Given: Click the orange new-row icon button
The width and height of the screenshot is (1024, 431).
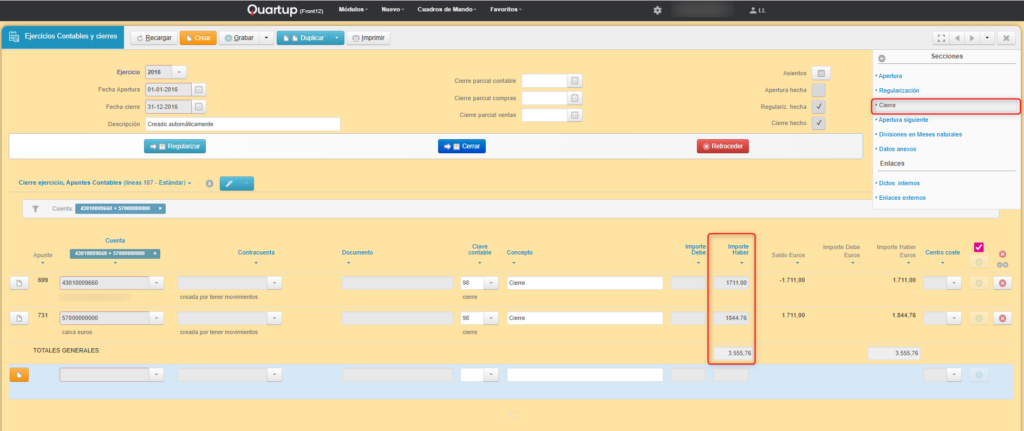Looking at the screenshot, I should 19,375.
